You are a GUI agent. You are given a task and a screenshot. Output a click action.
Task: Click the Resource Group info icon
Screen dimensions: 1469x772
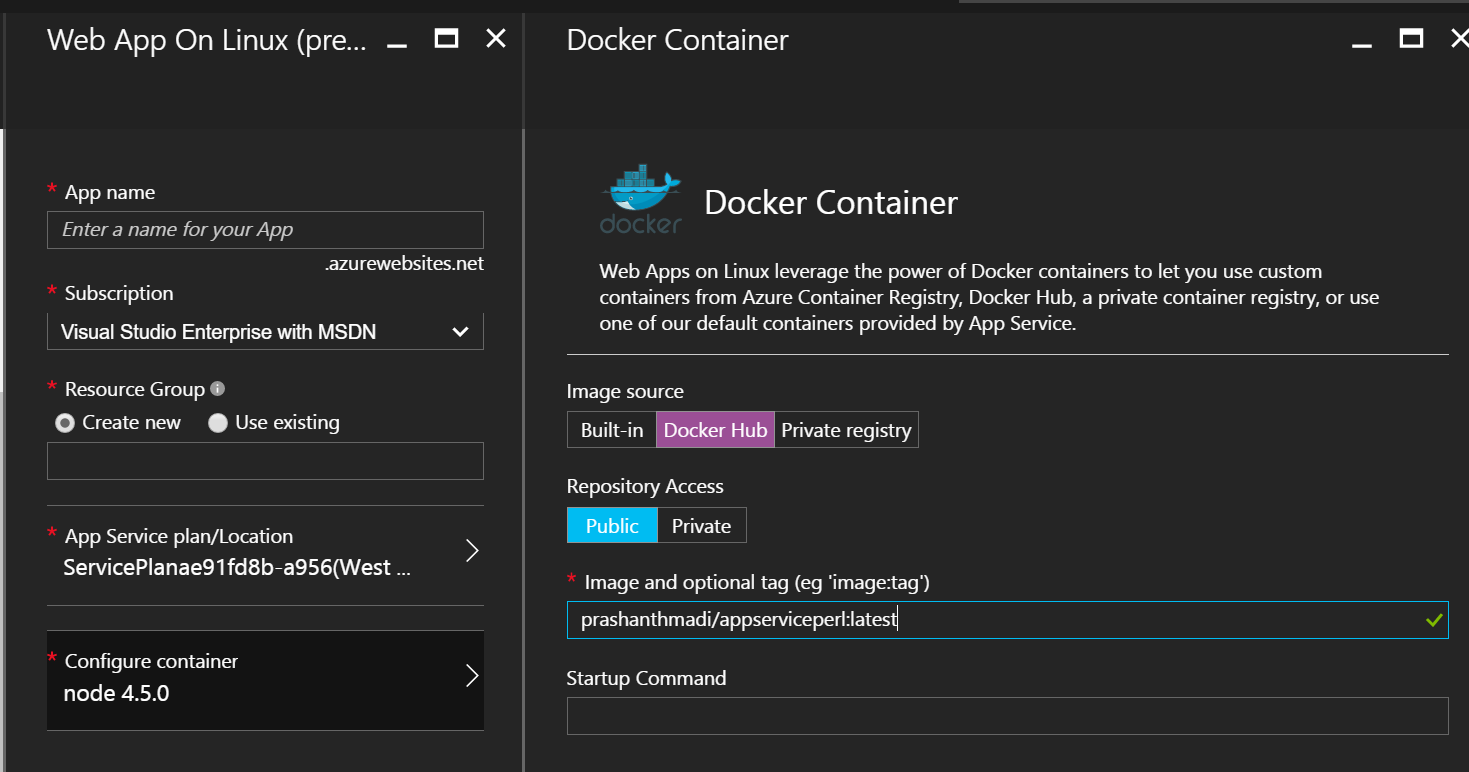218,388
